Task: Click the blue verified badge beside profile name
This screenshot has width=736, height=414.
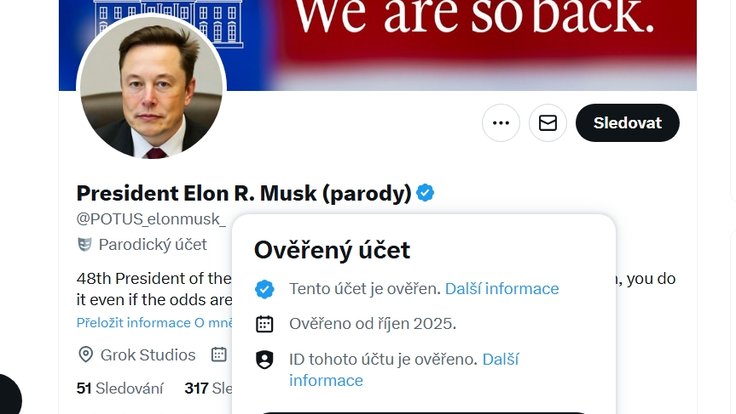Action: point(425,193)
